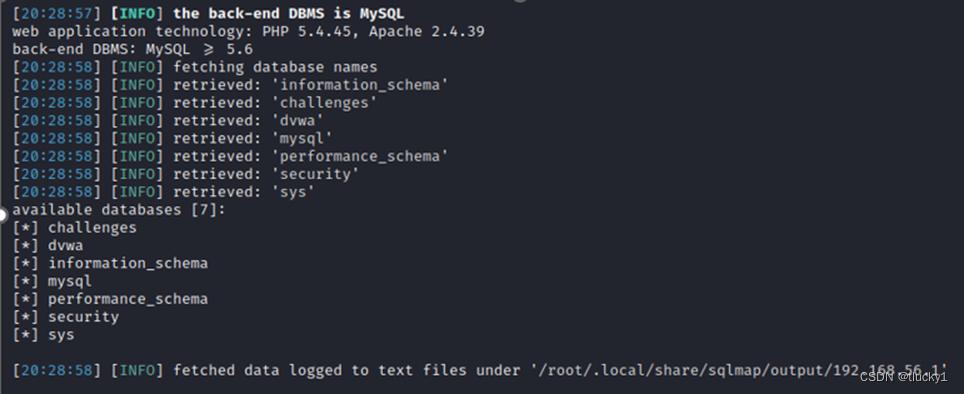Click the 'available databases [7]:' header
Viewport: 964px width, 394px height.
(x=119, y=210)
